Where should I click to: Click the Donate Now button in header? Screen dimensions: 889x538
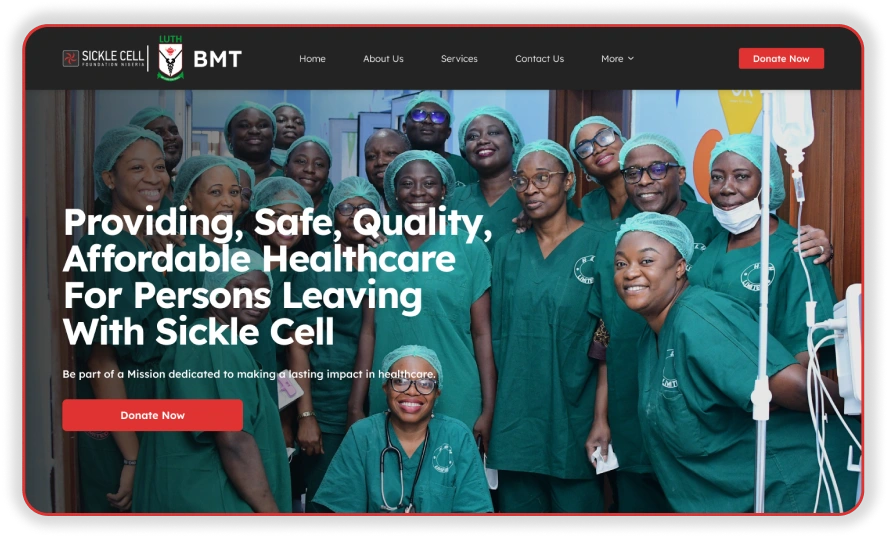(x=781, y=58)
